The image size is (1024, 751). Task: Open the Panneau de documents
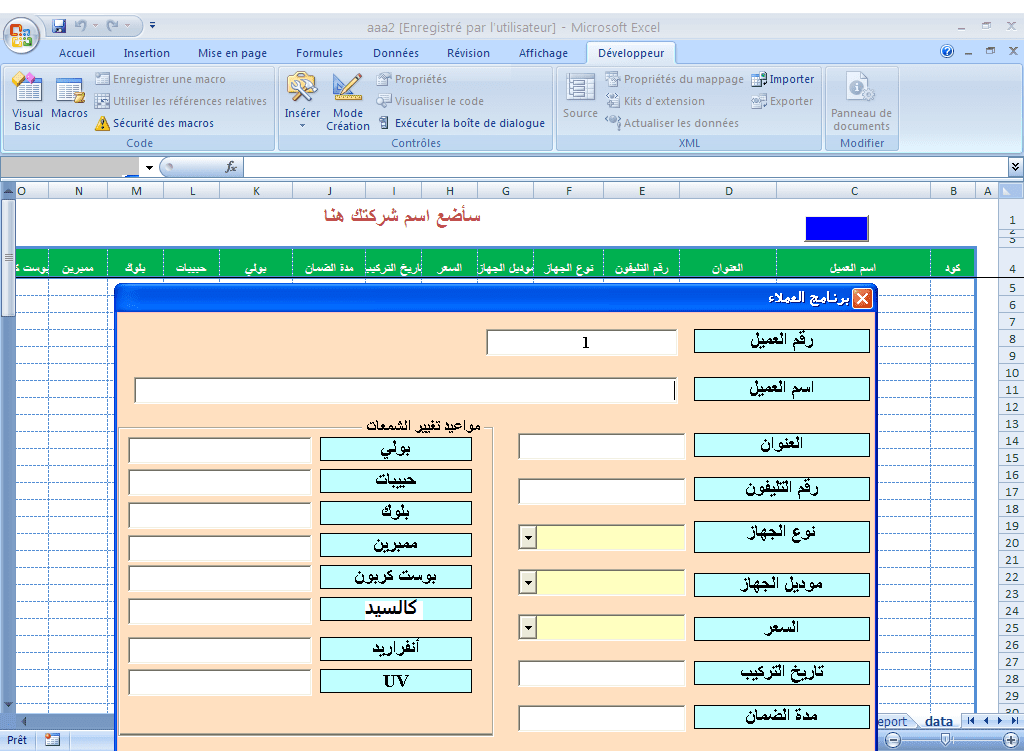(x=861, y=101)
